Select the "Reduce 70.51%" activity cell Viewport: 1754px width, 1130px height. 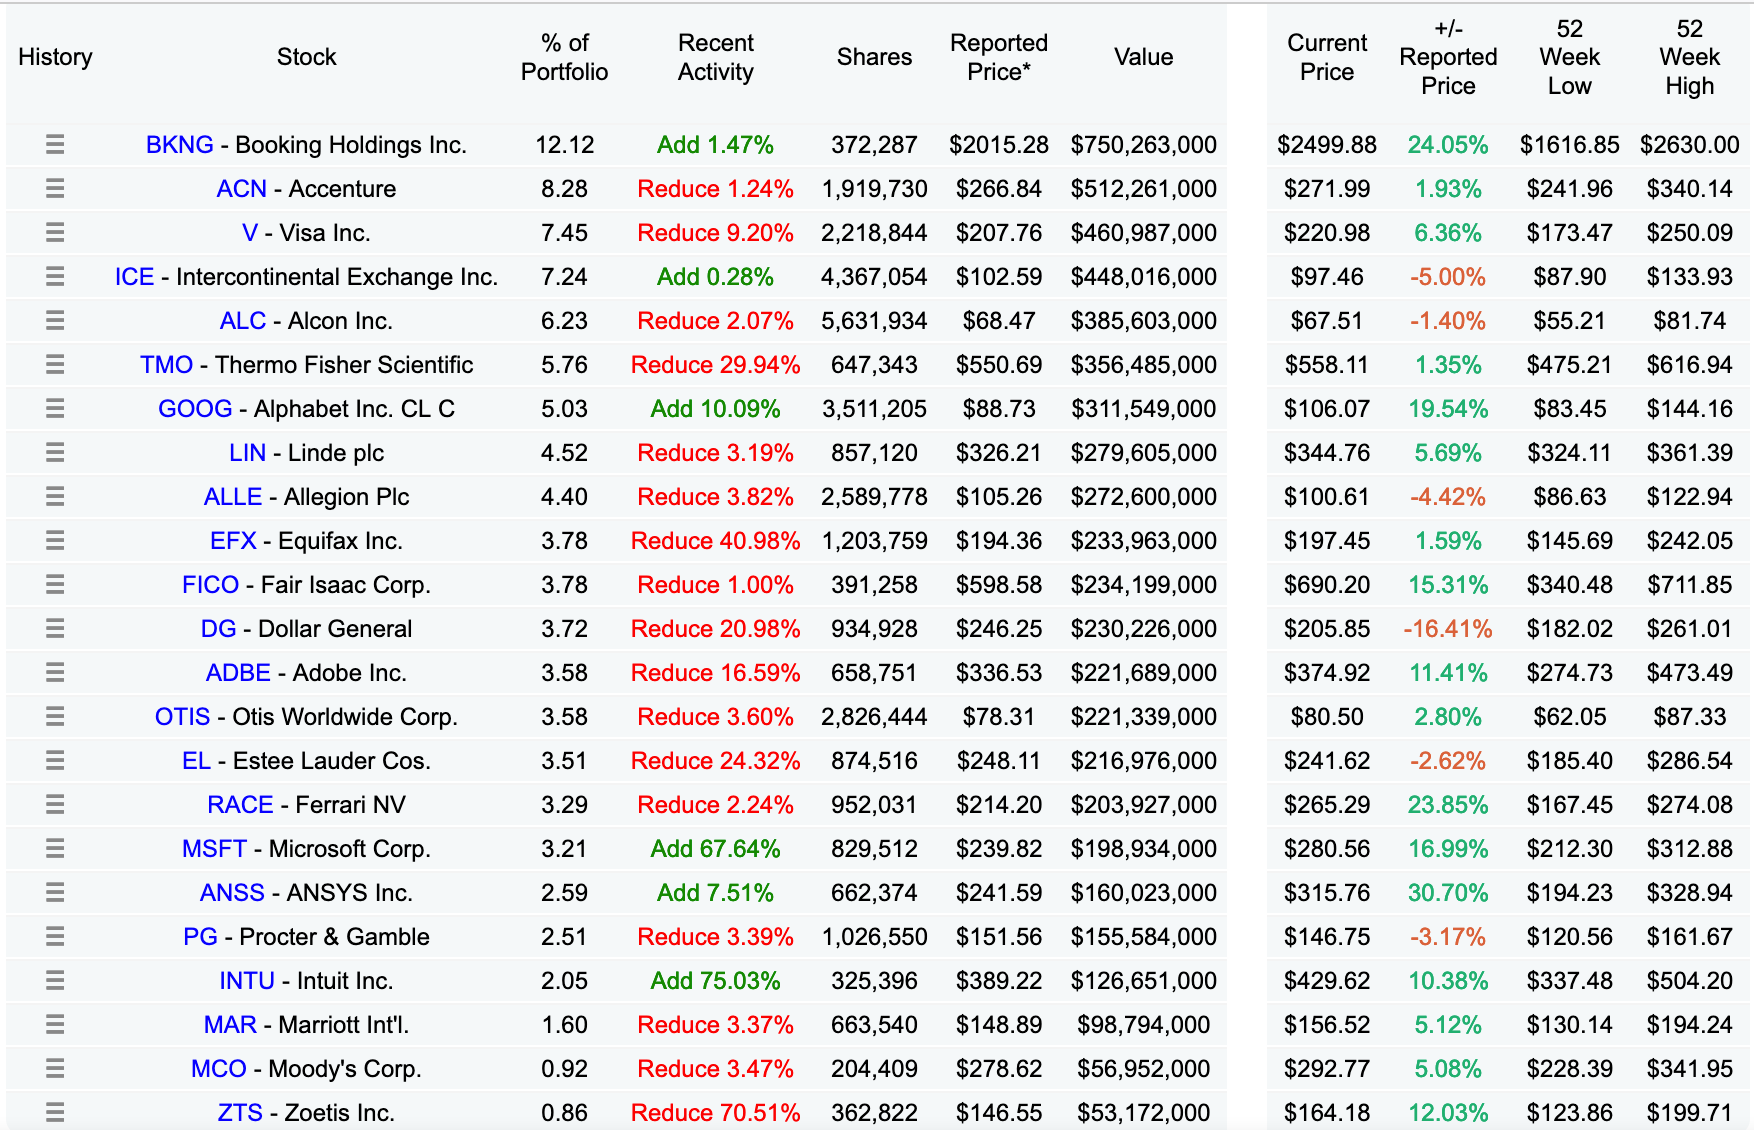point(716,1113)
